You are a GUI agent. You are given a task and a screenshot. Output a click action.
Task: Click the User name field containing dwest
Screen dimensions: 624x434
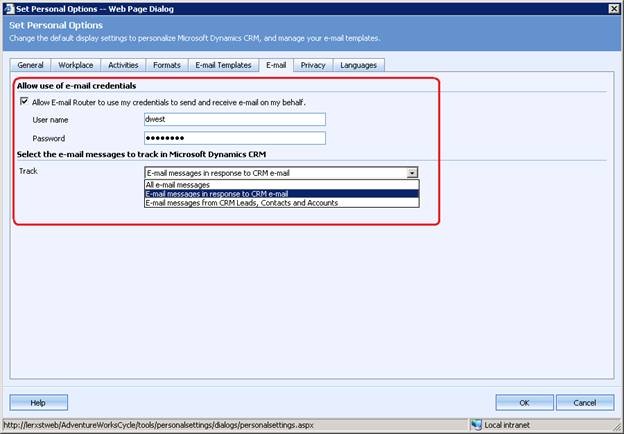(x=235, y=119)
